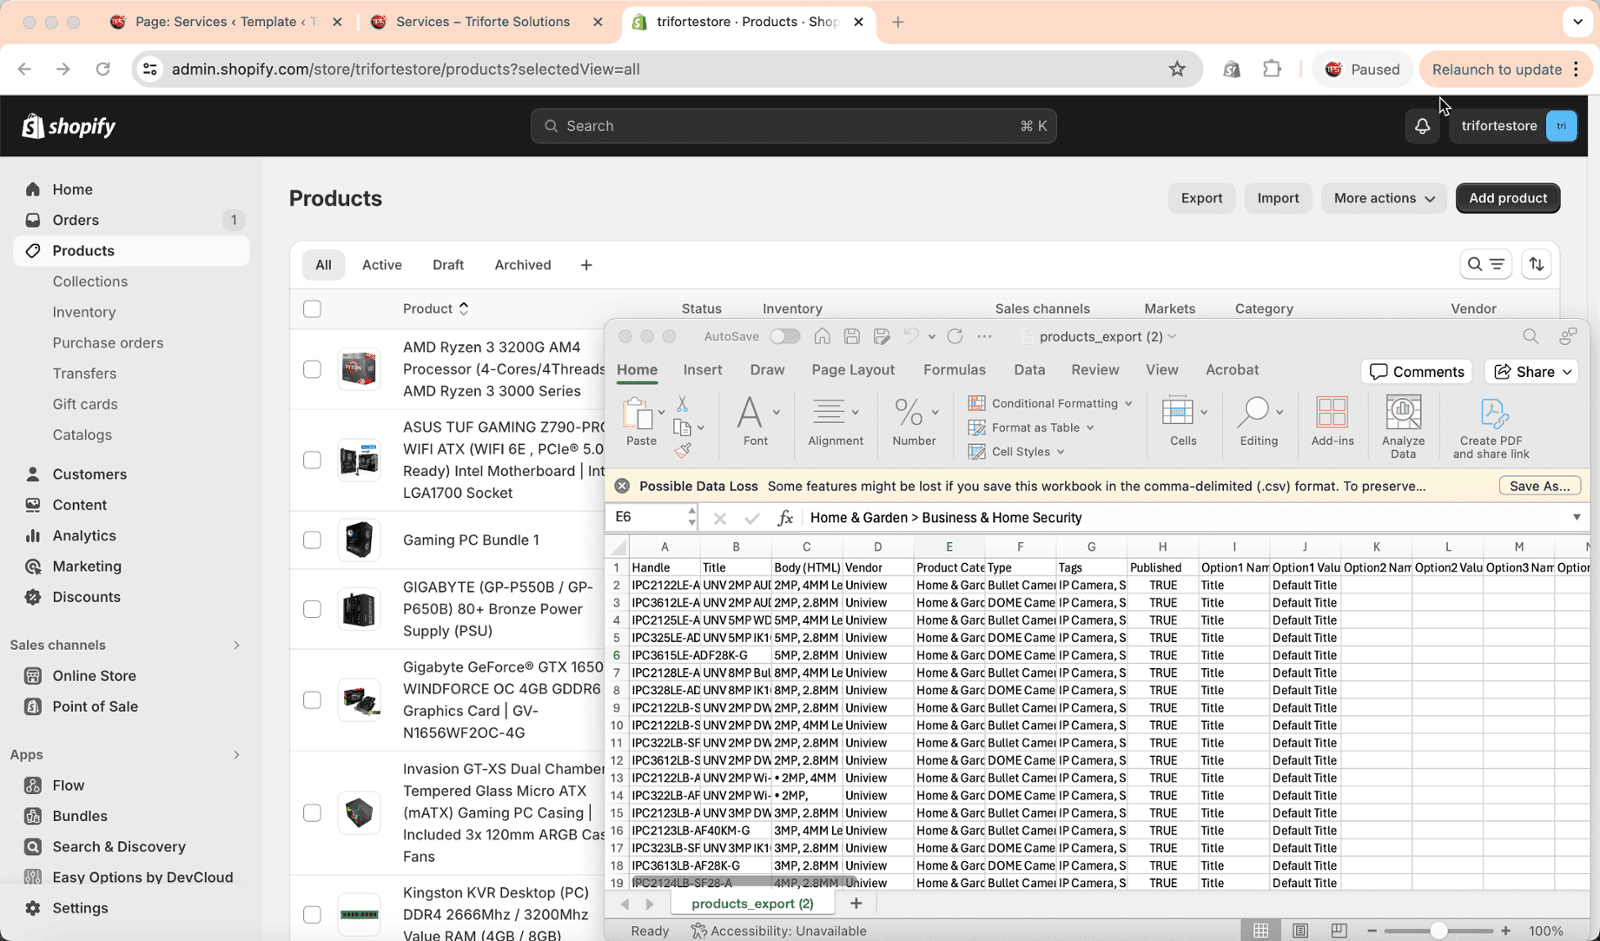The image size is (1600, 941).
Task: Click the Save icon in the Excel title bar
Action: point(852,337)
